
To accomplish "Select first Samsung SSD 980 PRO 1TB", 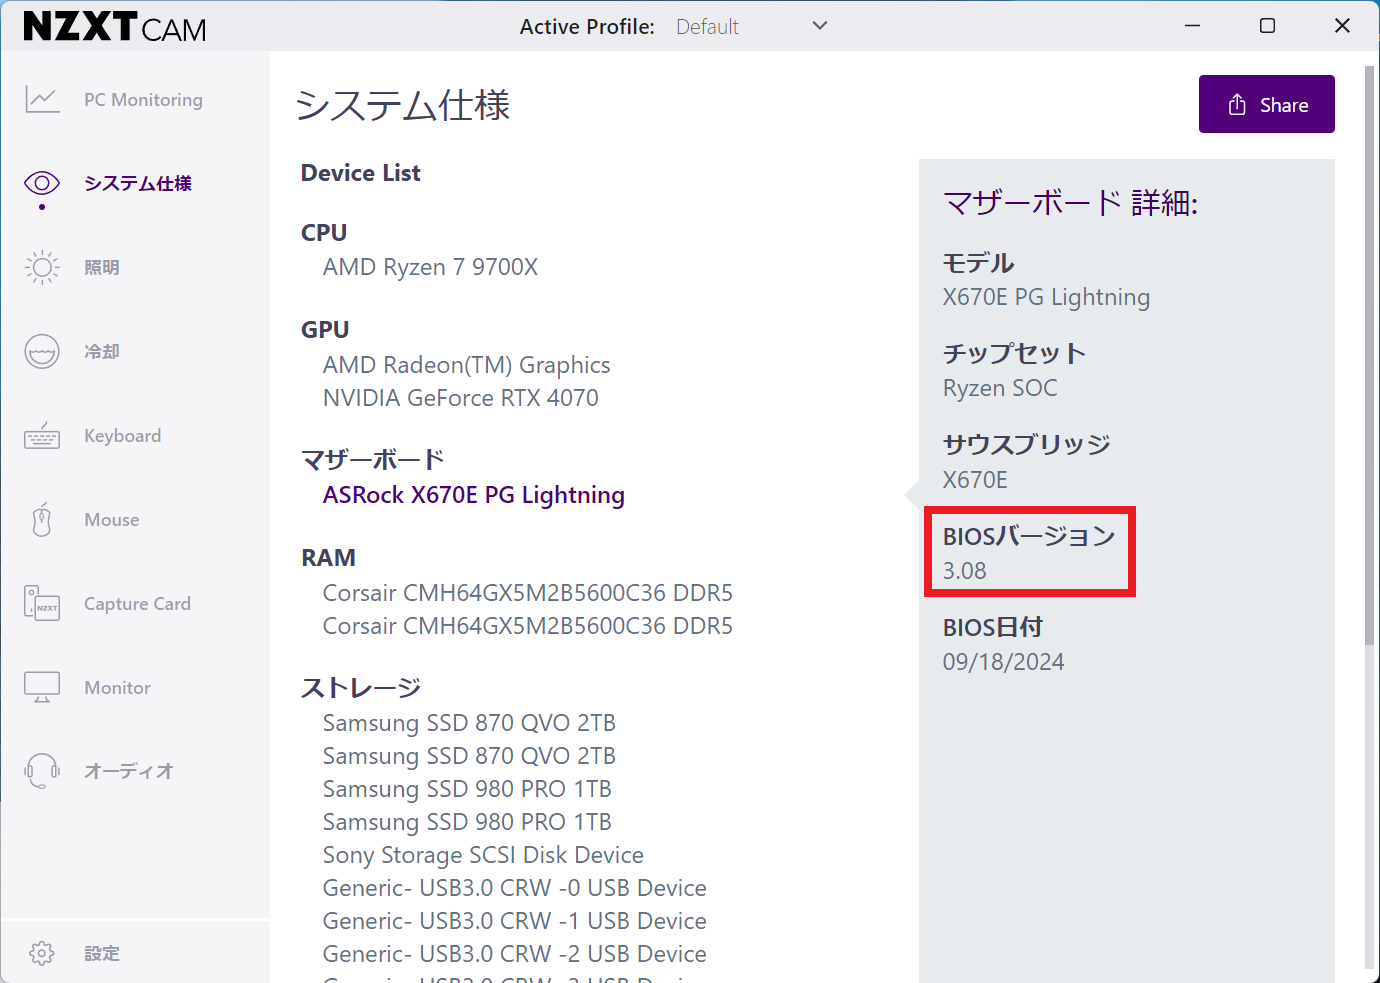I will [467, 789].
